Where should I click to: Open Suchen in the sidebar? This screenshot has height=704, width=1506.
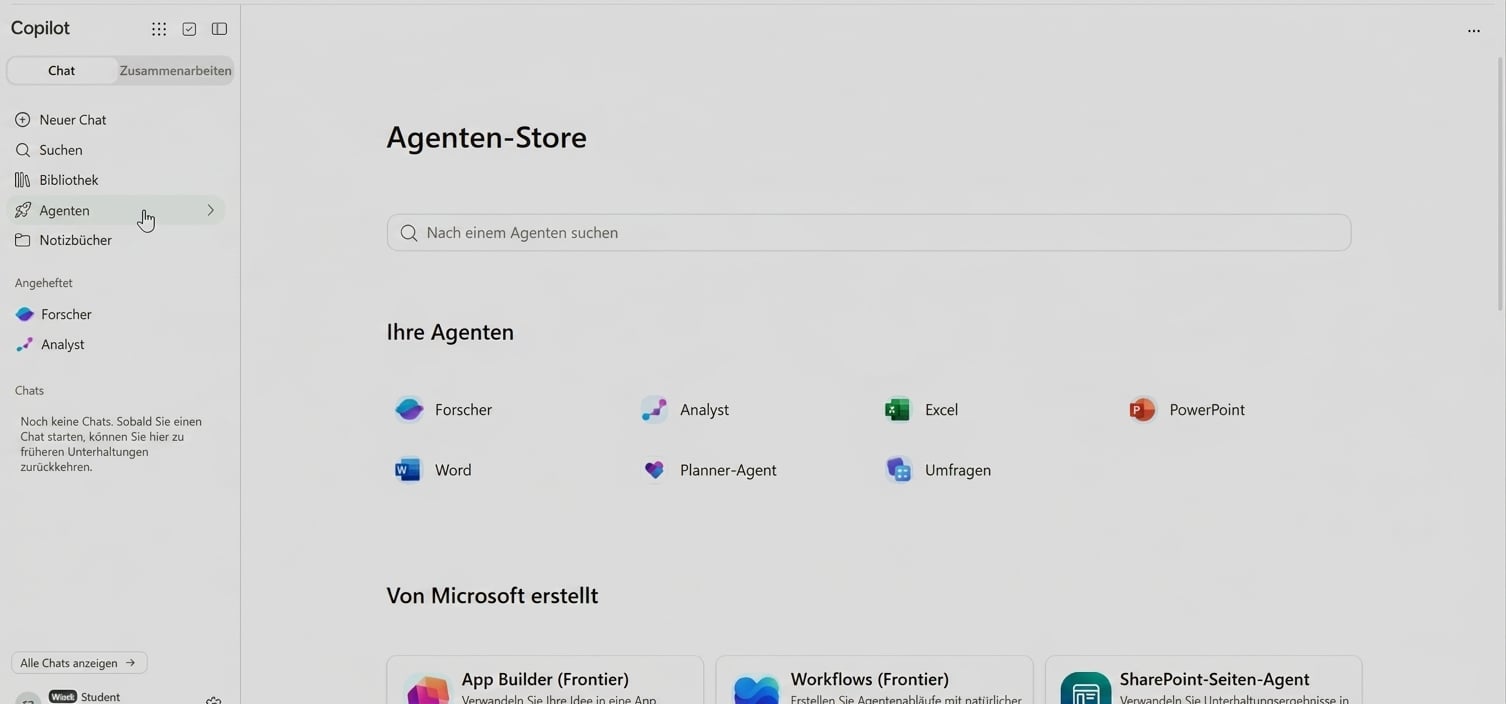coord(116,150)
